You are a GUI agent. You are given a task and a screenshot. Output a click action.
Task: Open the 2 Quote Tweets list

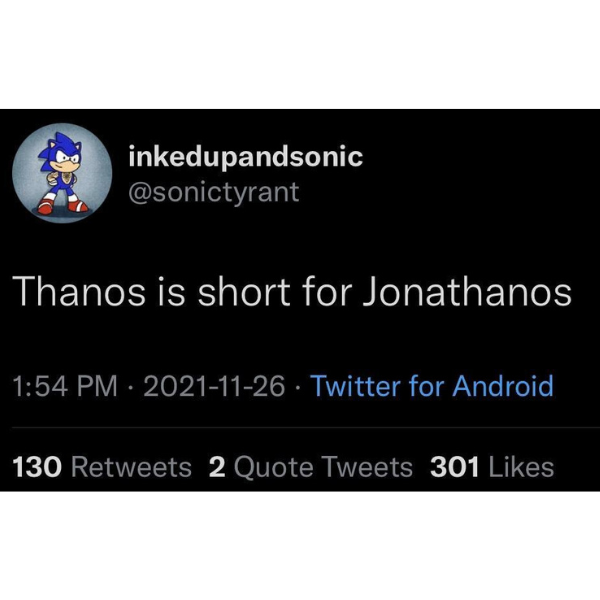click(x=311, y=467)
